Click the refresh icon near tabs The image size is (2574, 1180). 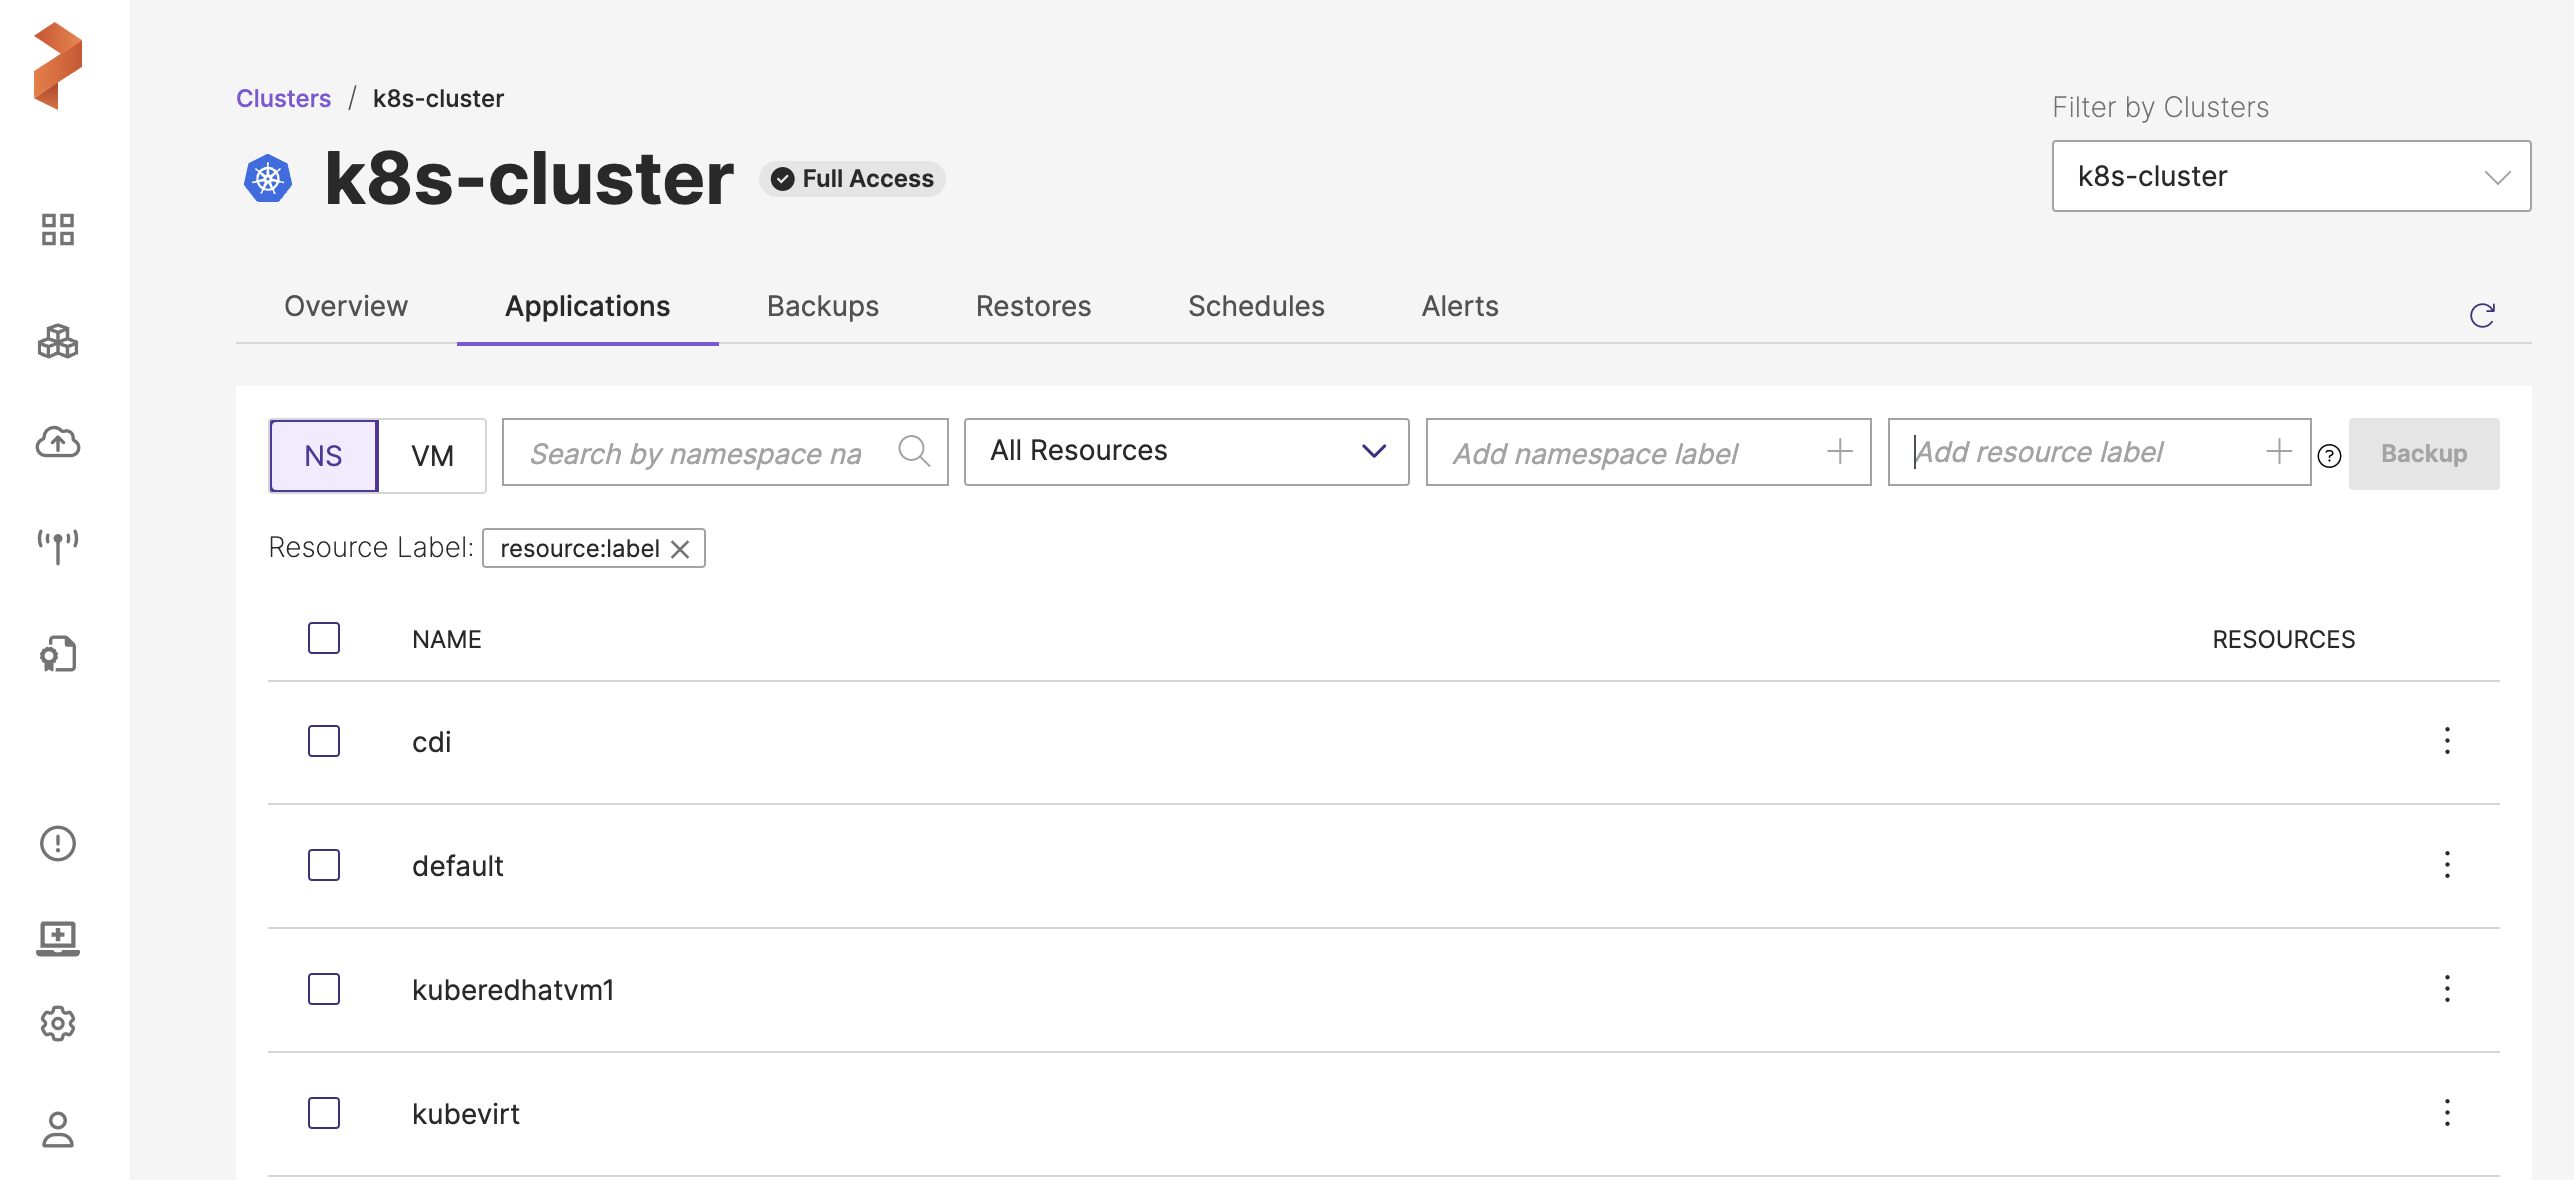point(2482,315)
